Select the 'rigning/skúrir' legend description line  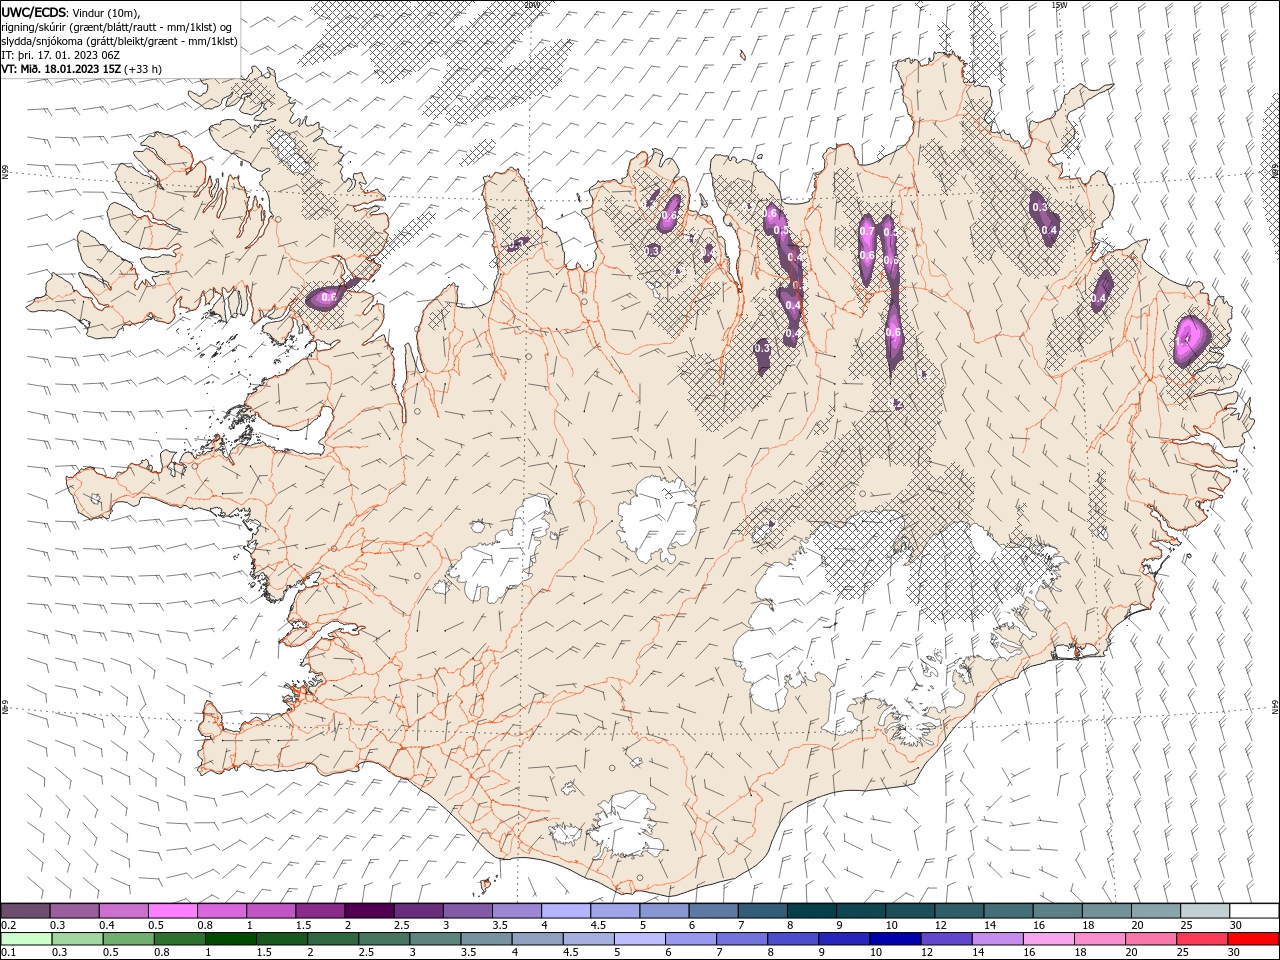(x=118, y=27)
